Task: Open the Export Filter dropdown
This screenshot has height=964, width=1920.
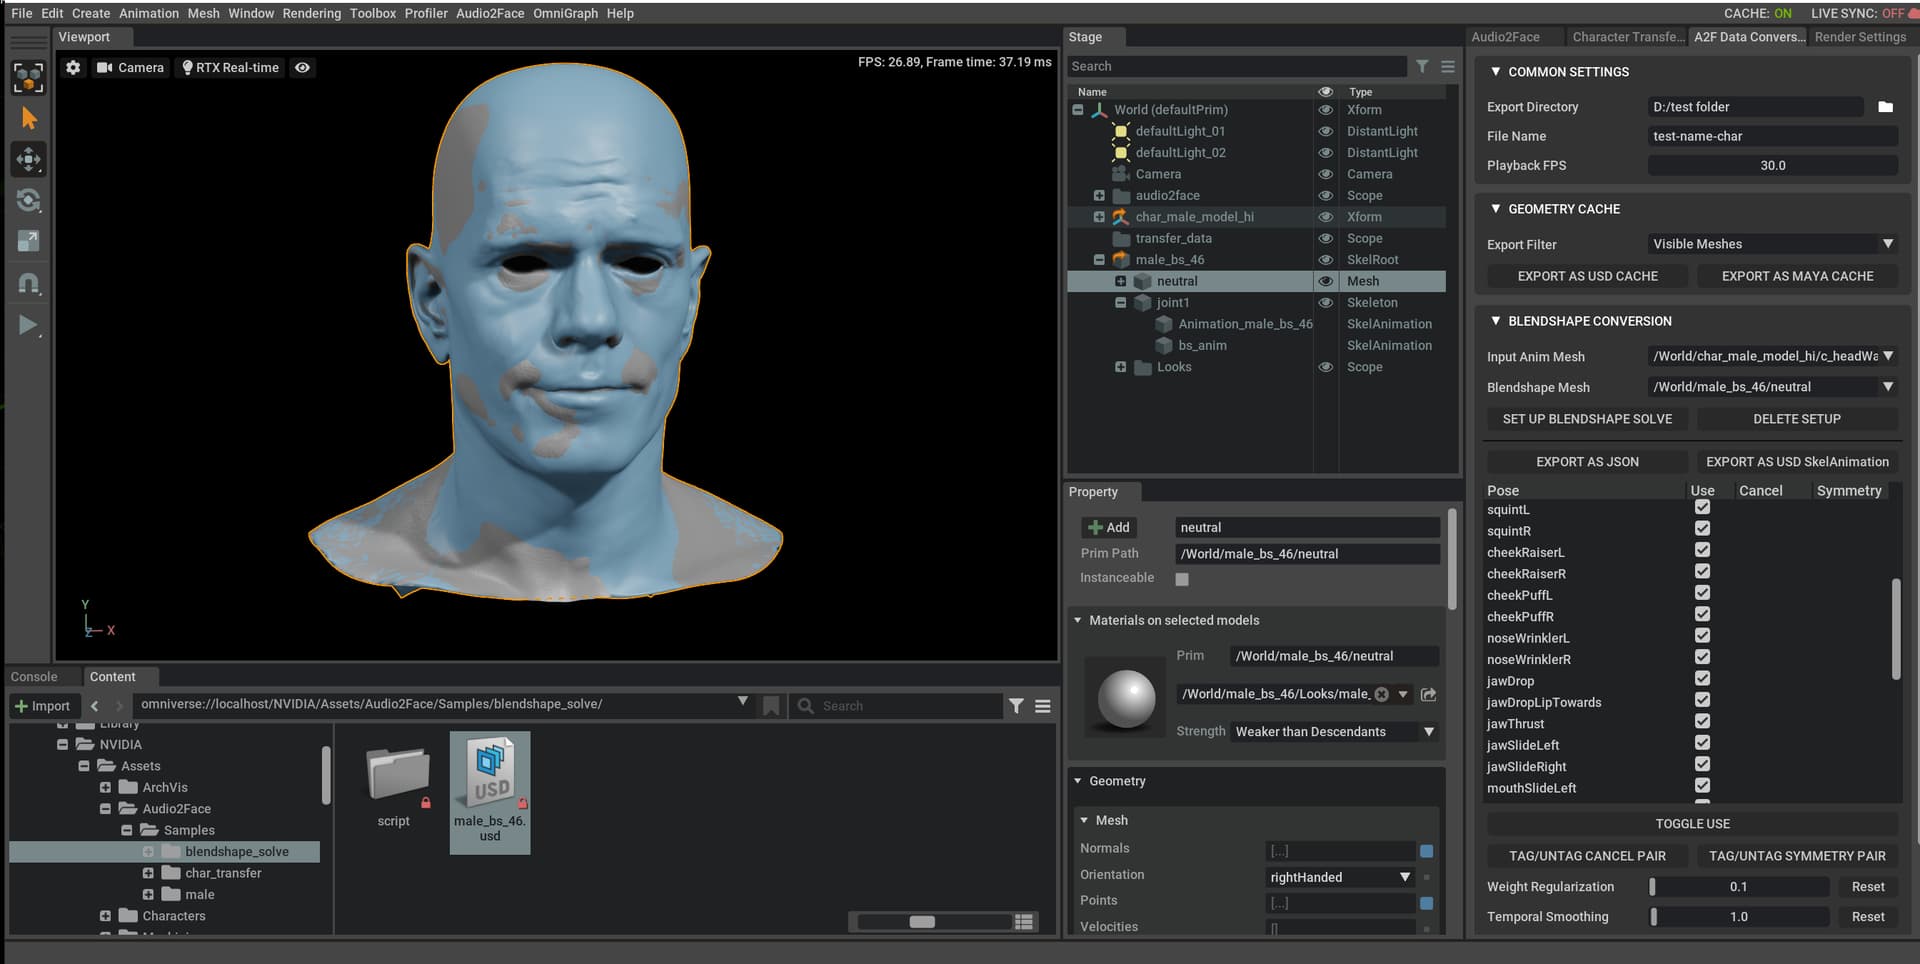Action: click(1771, 244)
